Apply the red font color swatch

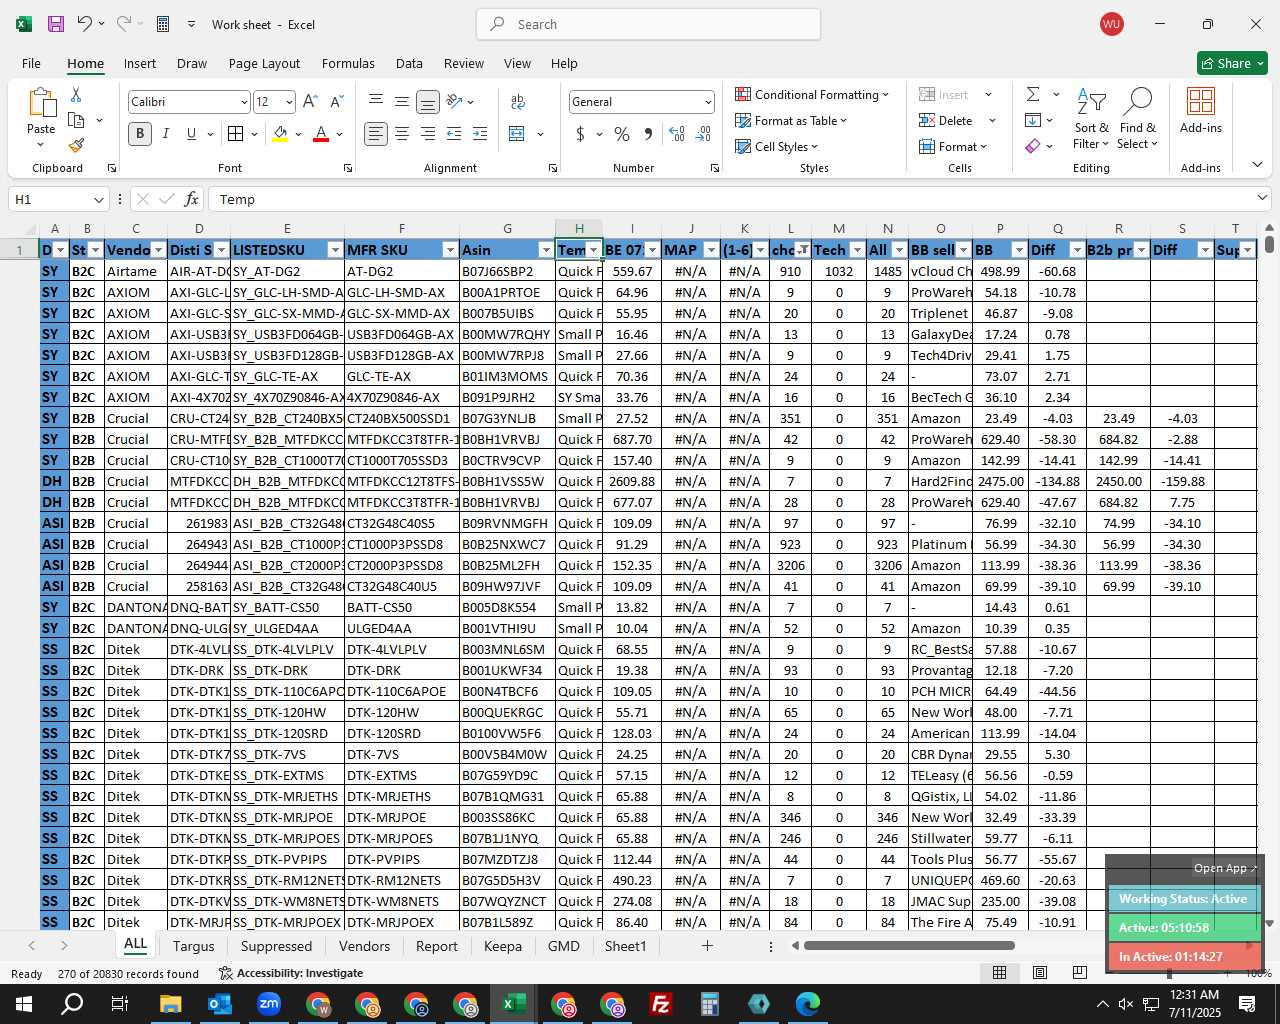pos(321,134)
